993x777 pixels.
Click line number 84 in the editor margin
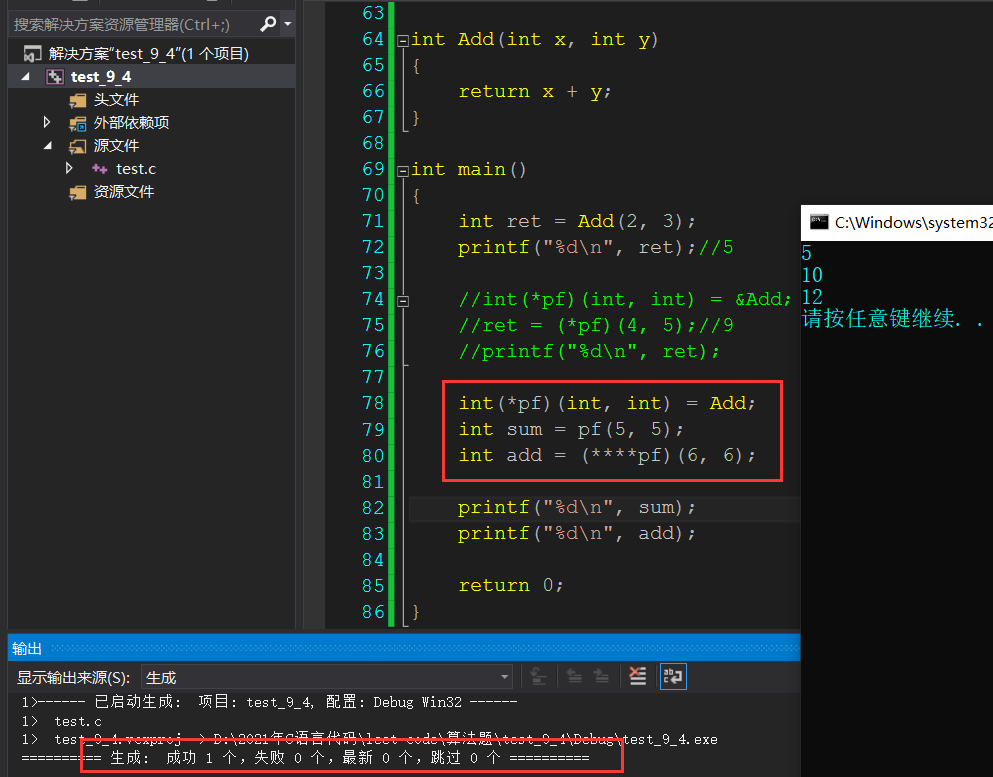[x=373, y=560]
